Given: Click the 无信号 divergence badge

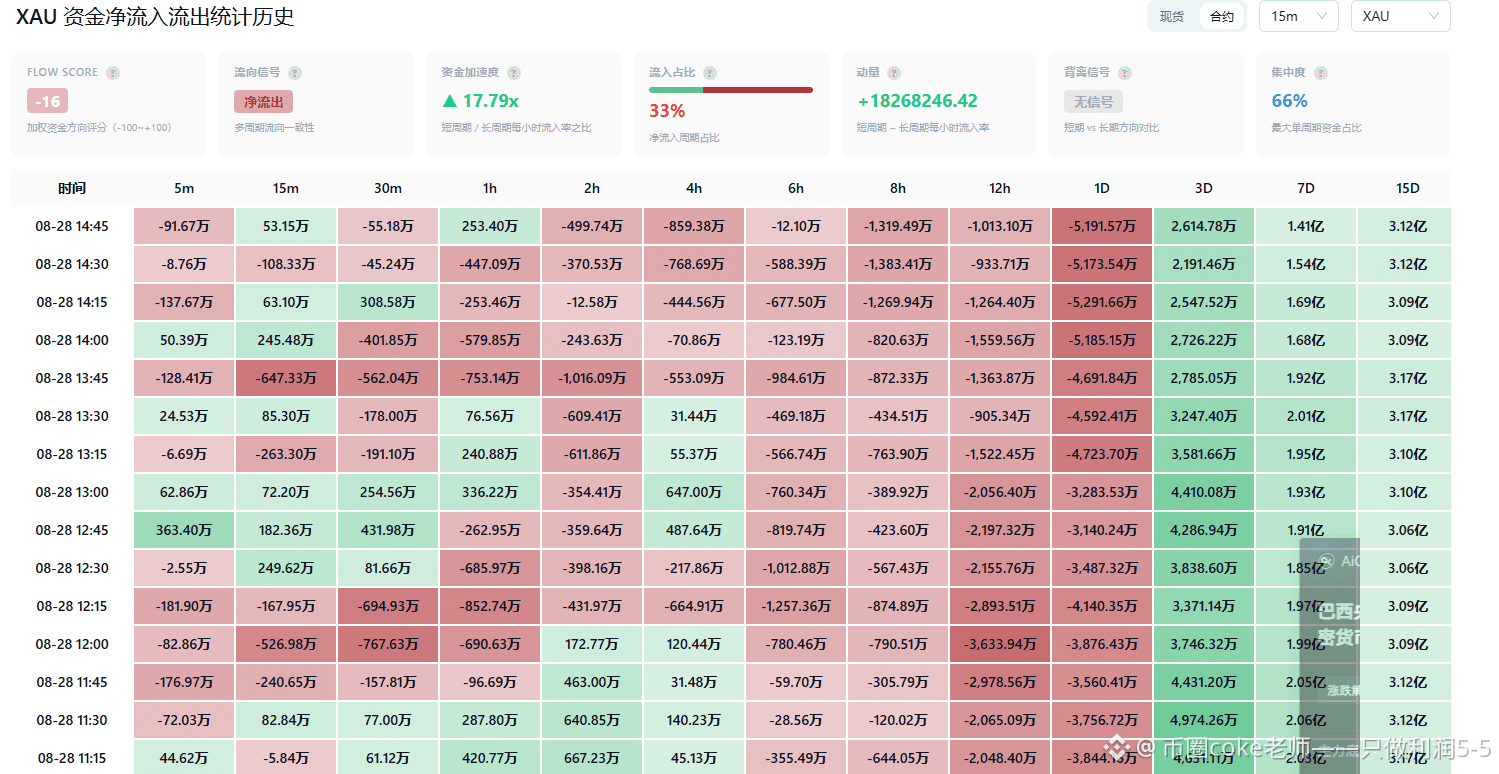Looking at the screenshot, I should (1093, 101).
